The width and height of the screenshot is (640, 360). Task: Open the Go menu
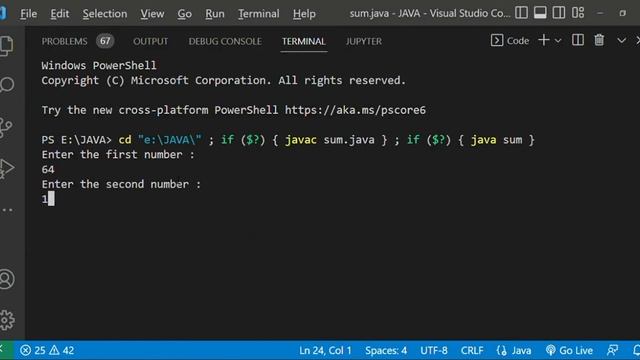pyautogui.click(x=184, y=14)
